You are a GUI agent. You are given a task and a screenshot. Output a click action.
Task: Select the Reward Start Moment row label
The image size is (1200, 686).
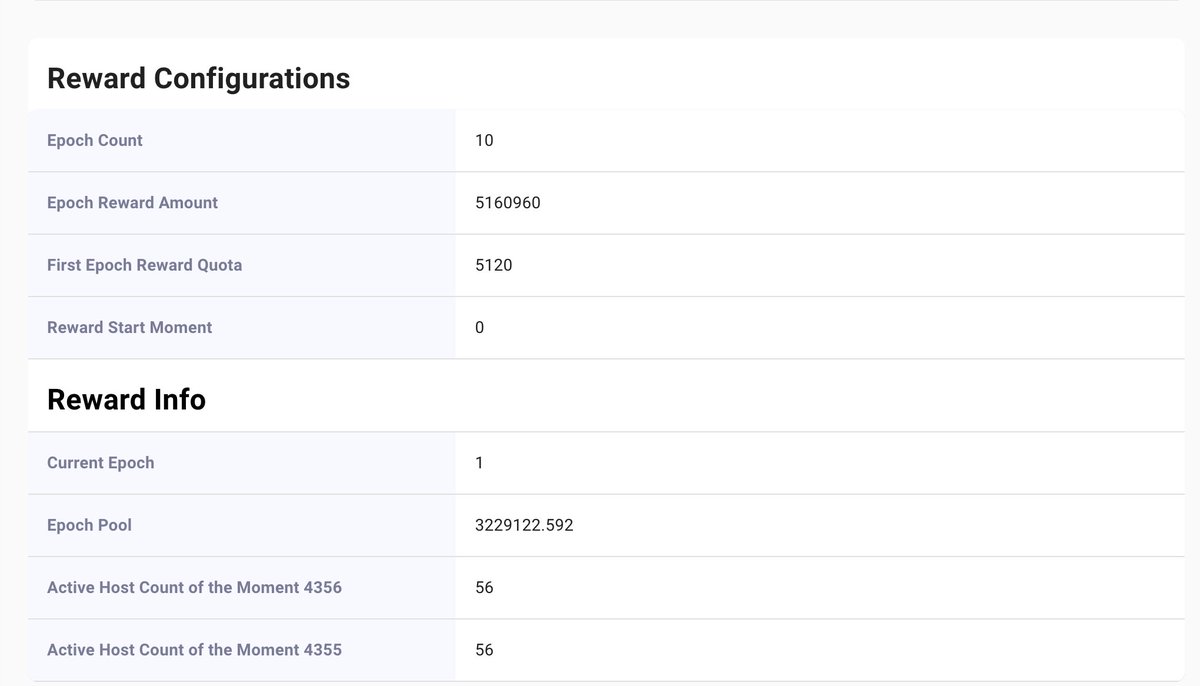pos(129,327)
